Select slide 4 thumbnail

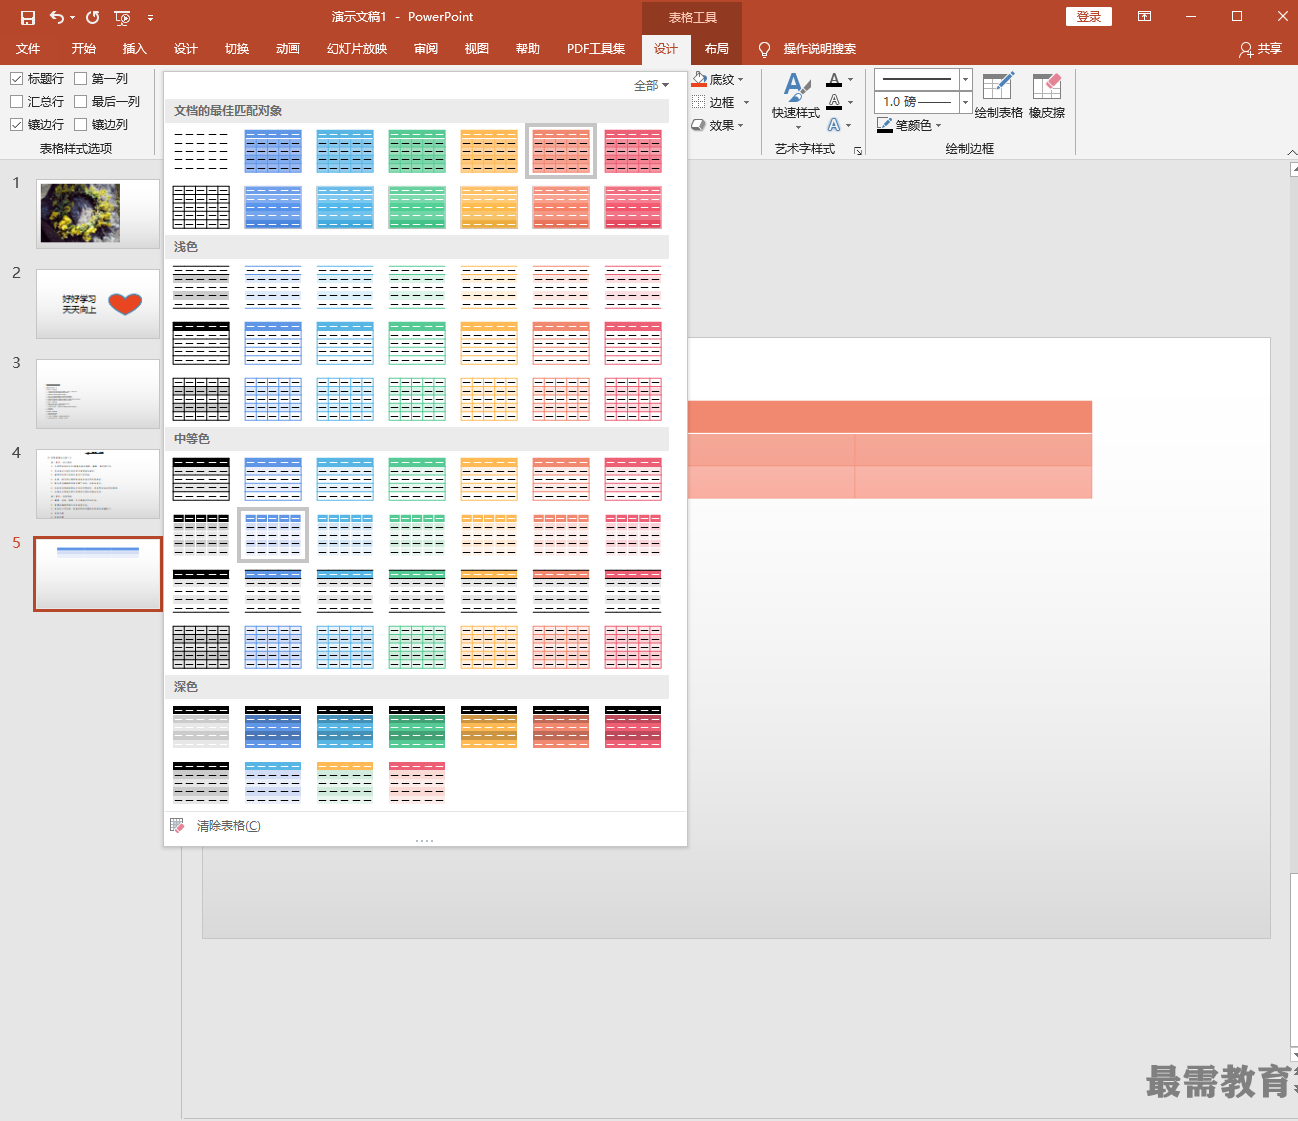coord(98,484)
